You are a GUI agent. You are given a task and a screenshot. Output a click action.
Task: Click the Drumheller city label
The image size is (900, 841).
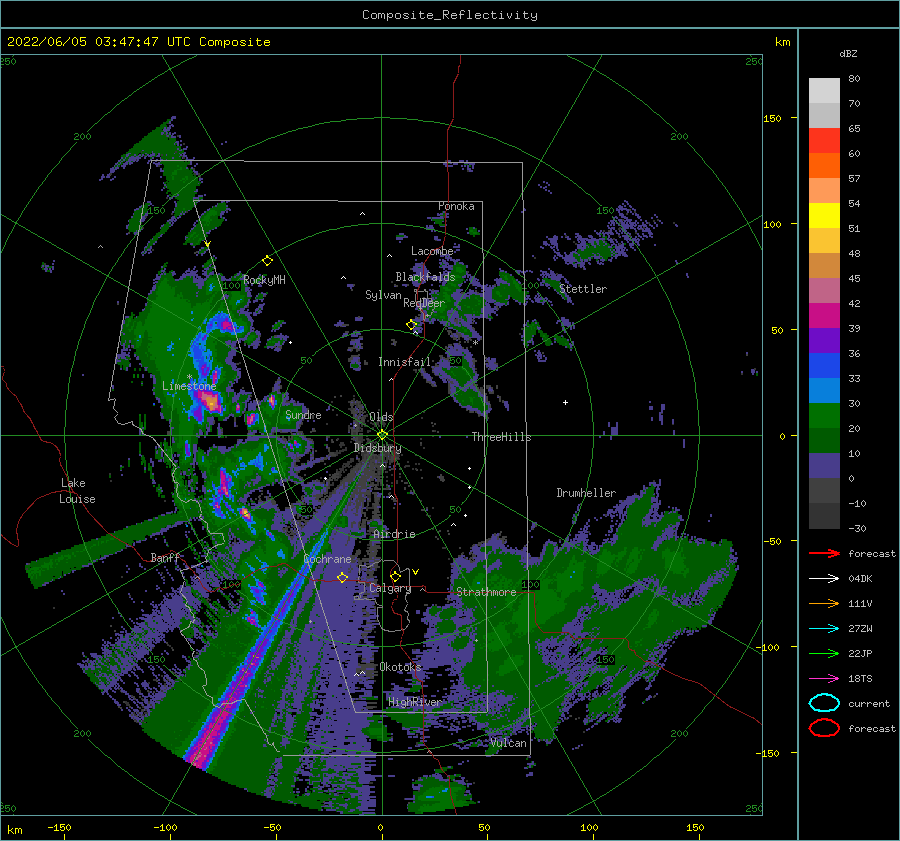click(586, 493)
